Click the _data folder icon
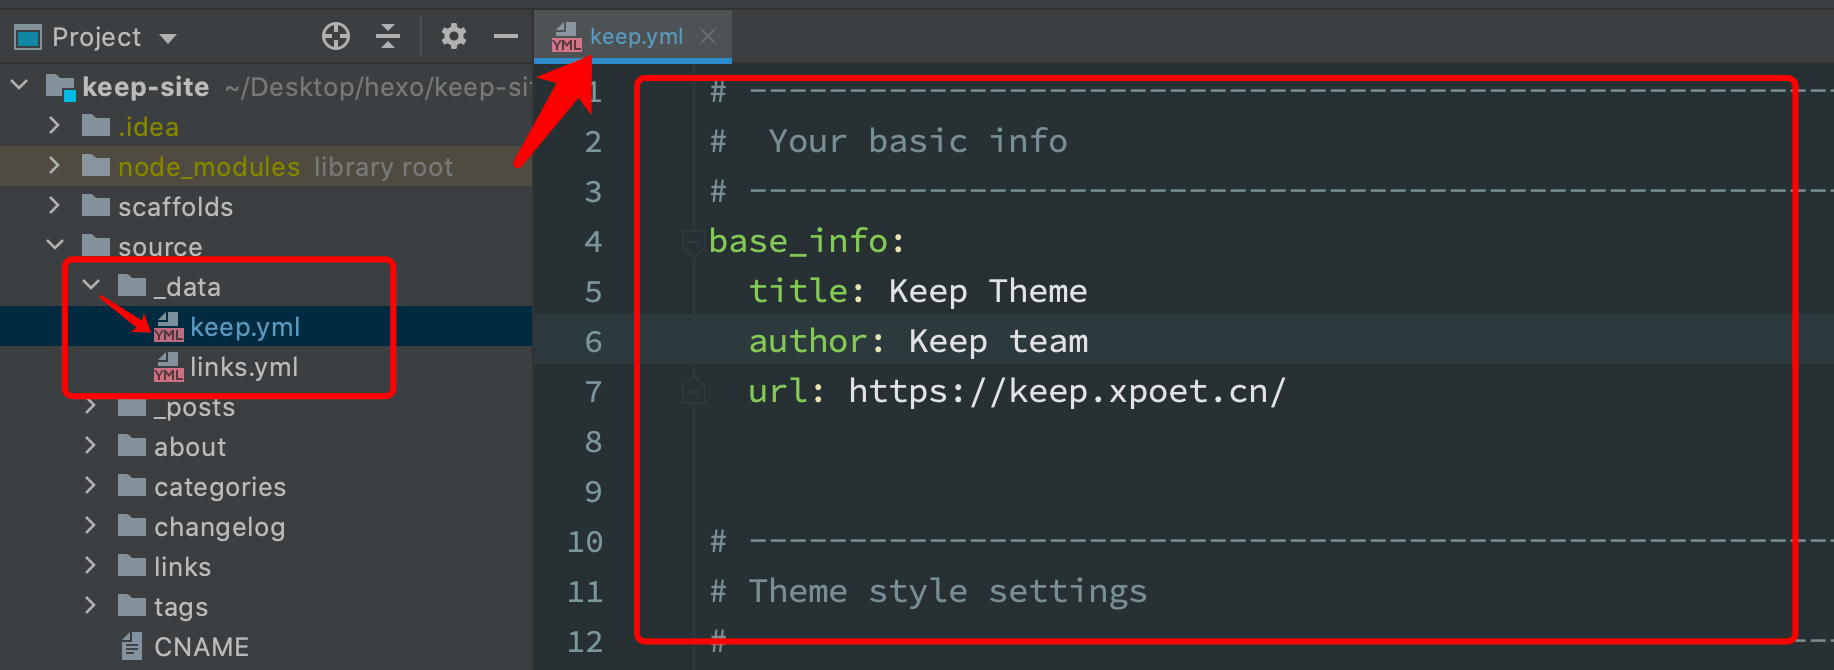 [x=132, y=286]
